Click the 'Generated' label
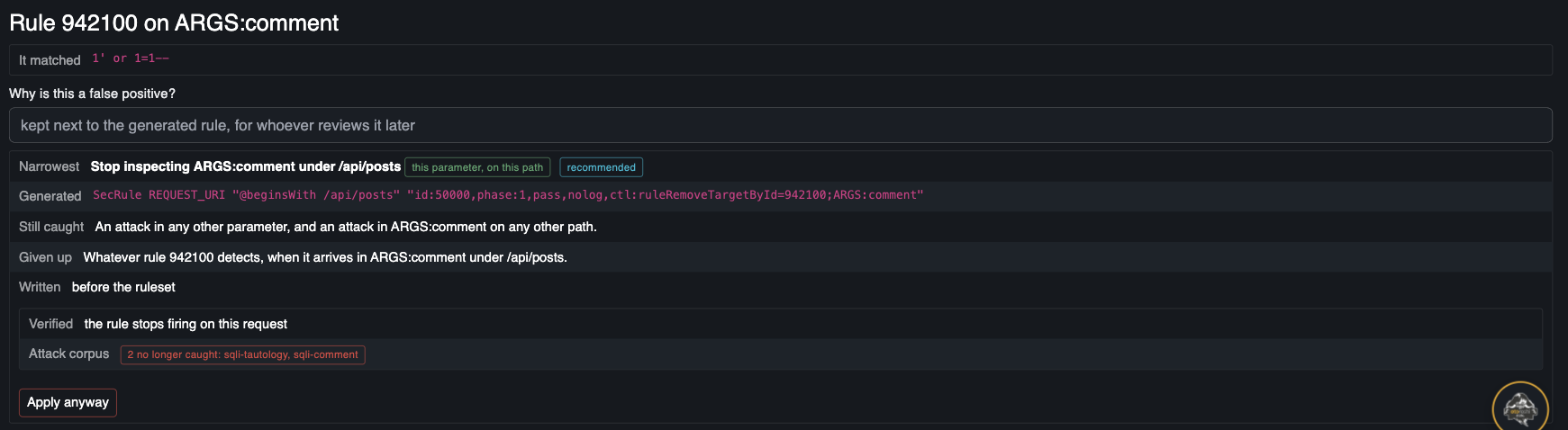 coord(50,197)
